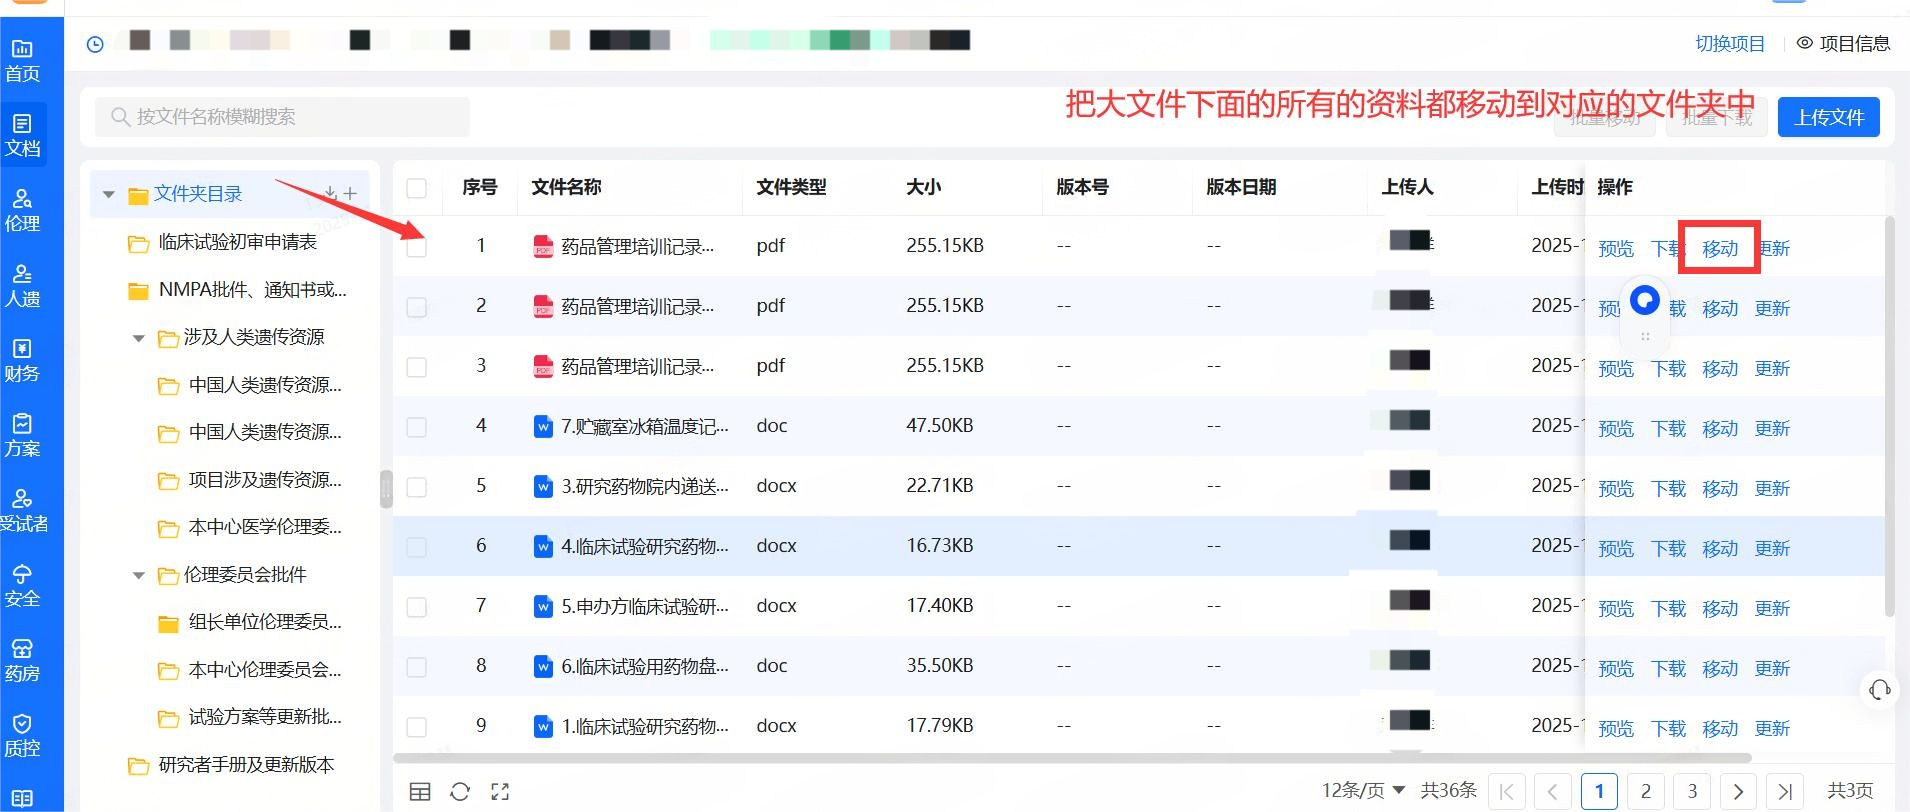
Task: Open the 质控 quality control sidebar icon
Action: pyautogui.click(x=22, y=735)
